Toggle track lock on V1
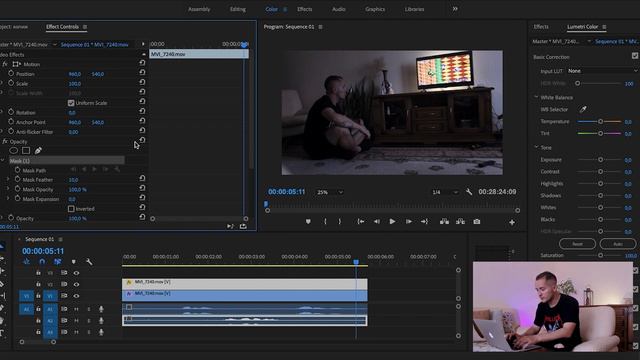 (x=38, y=296)
